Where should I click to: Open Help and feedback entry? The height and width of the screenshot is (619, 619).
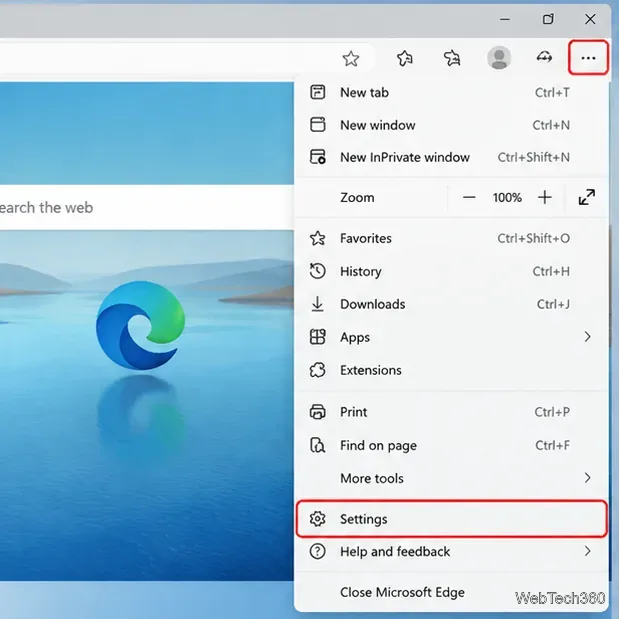[x=451, y=551]
